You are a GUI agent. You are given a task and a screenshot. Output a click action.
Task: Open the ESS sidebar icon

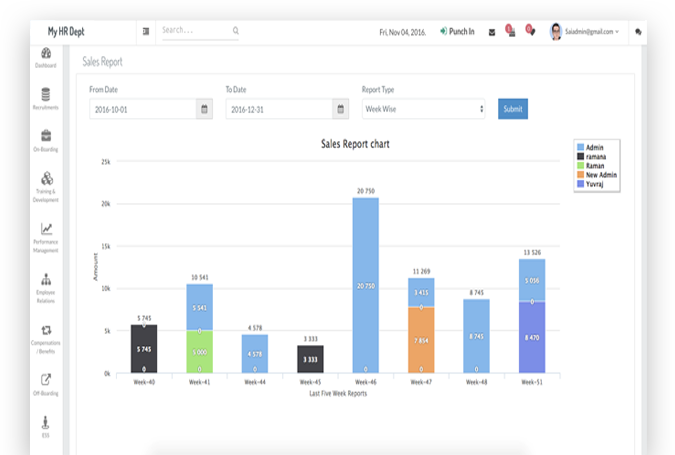[x=45, y=423]
